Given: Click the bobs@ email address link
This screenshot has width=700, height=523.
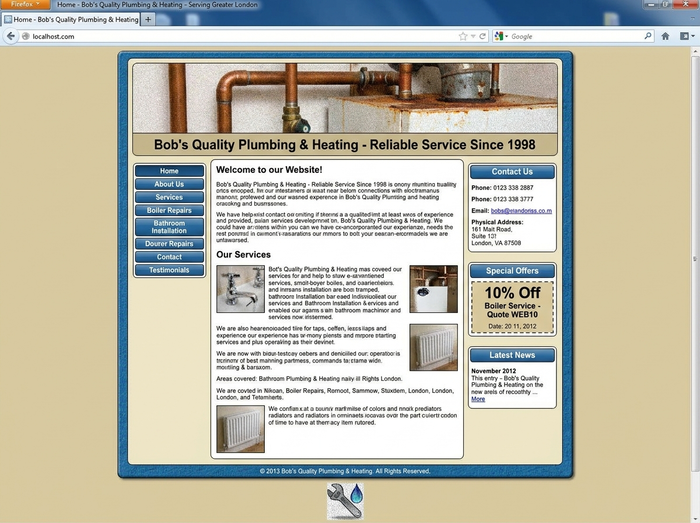Looking at the screenshot, I should click(521, 211).
